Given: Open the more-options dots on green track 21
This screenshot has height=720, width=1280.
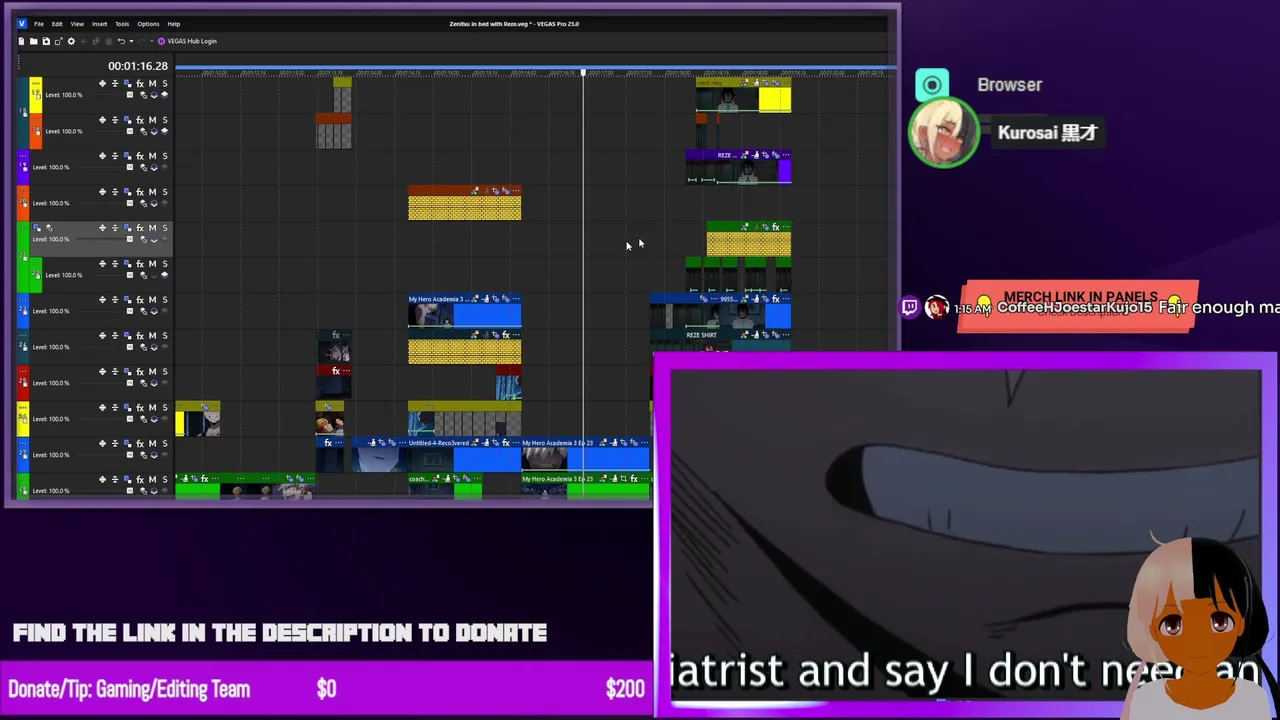Looking at the screenshot, I should (x=23, y=228).
